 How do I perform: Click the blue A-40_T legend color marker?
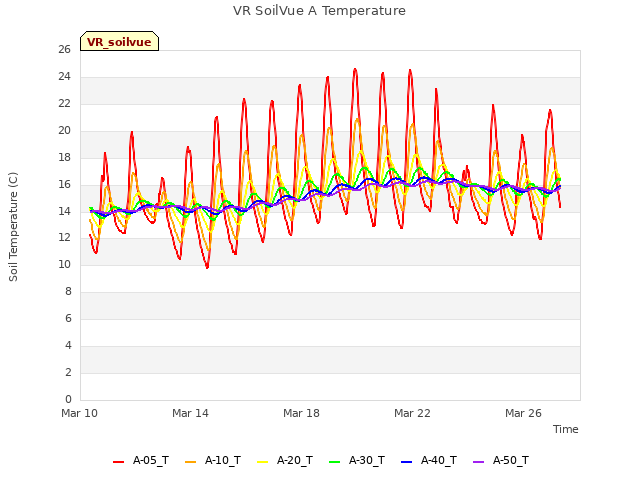(x=407, y=462)
